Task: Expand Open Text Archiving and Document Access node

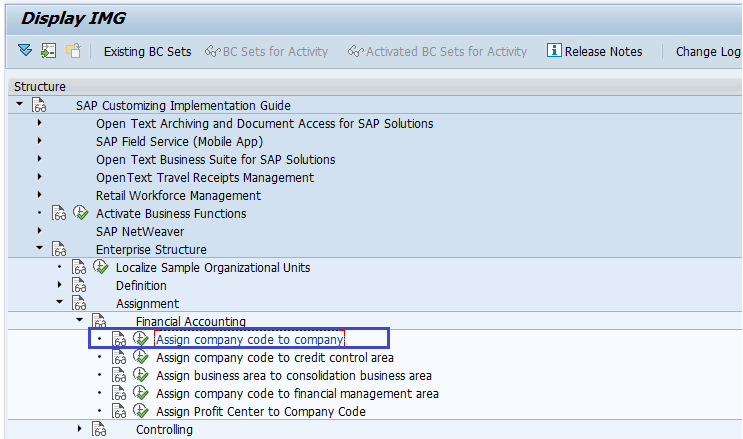Action: [x=39, y=123]
